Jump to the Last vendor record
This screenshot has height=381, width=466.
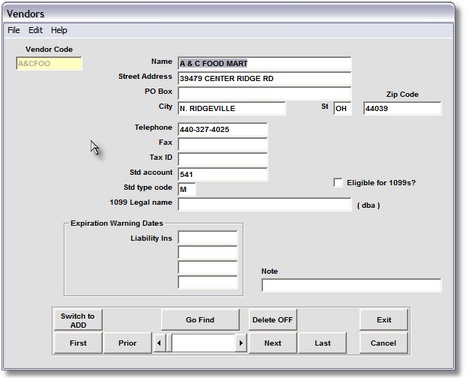(x=322, y=343)
